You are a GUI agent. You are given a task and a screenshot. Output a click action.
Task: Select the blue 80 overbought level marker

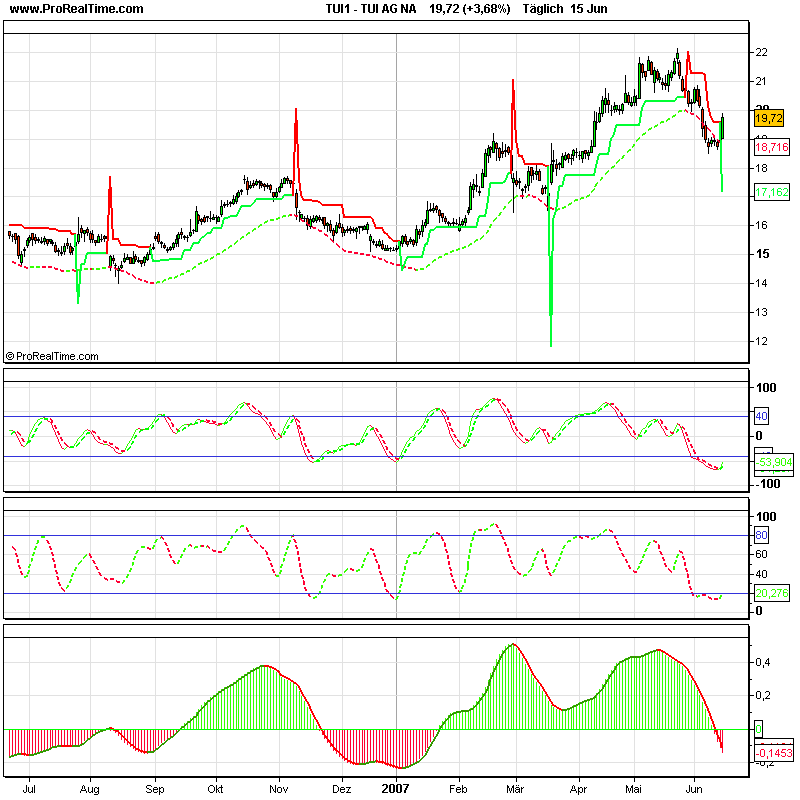761,535
